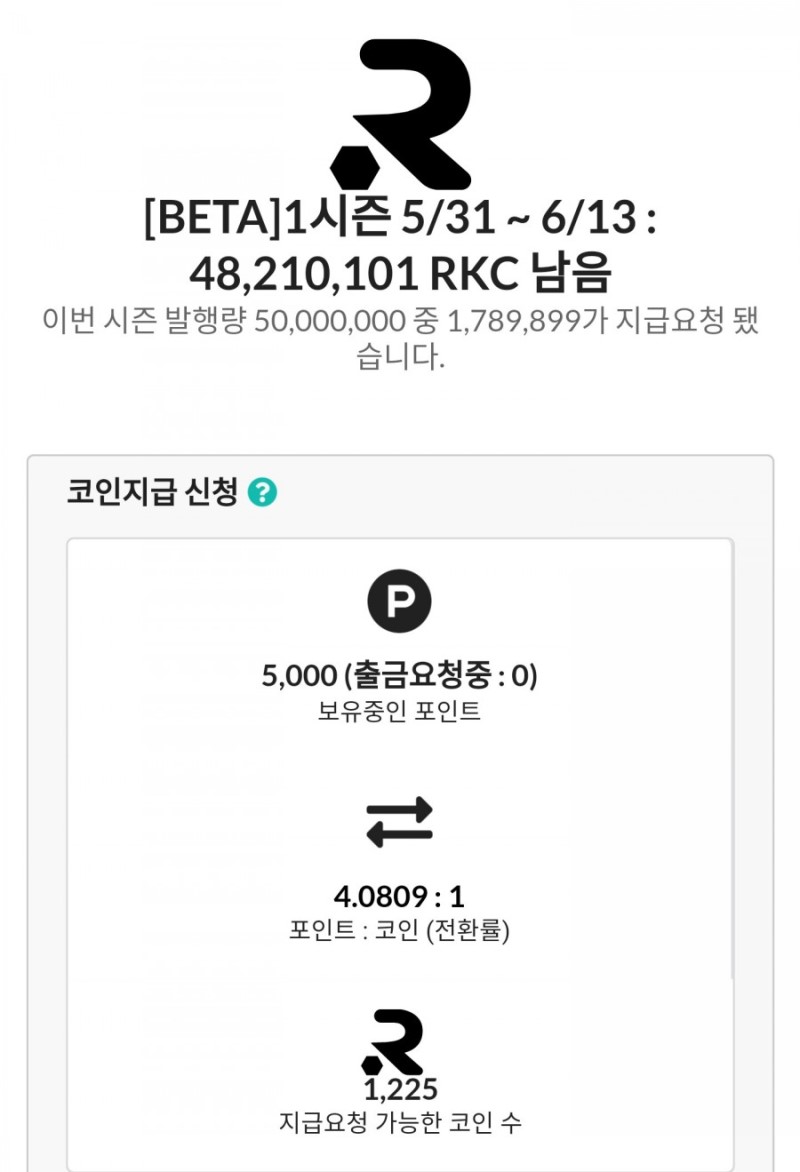
Task: Click the 포인트 : 코인 (전환률) label
Action: 399,931
